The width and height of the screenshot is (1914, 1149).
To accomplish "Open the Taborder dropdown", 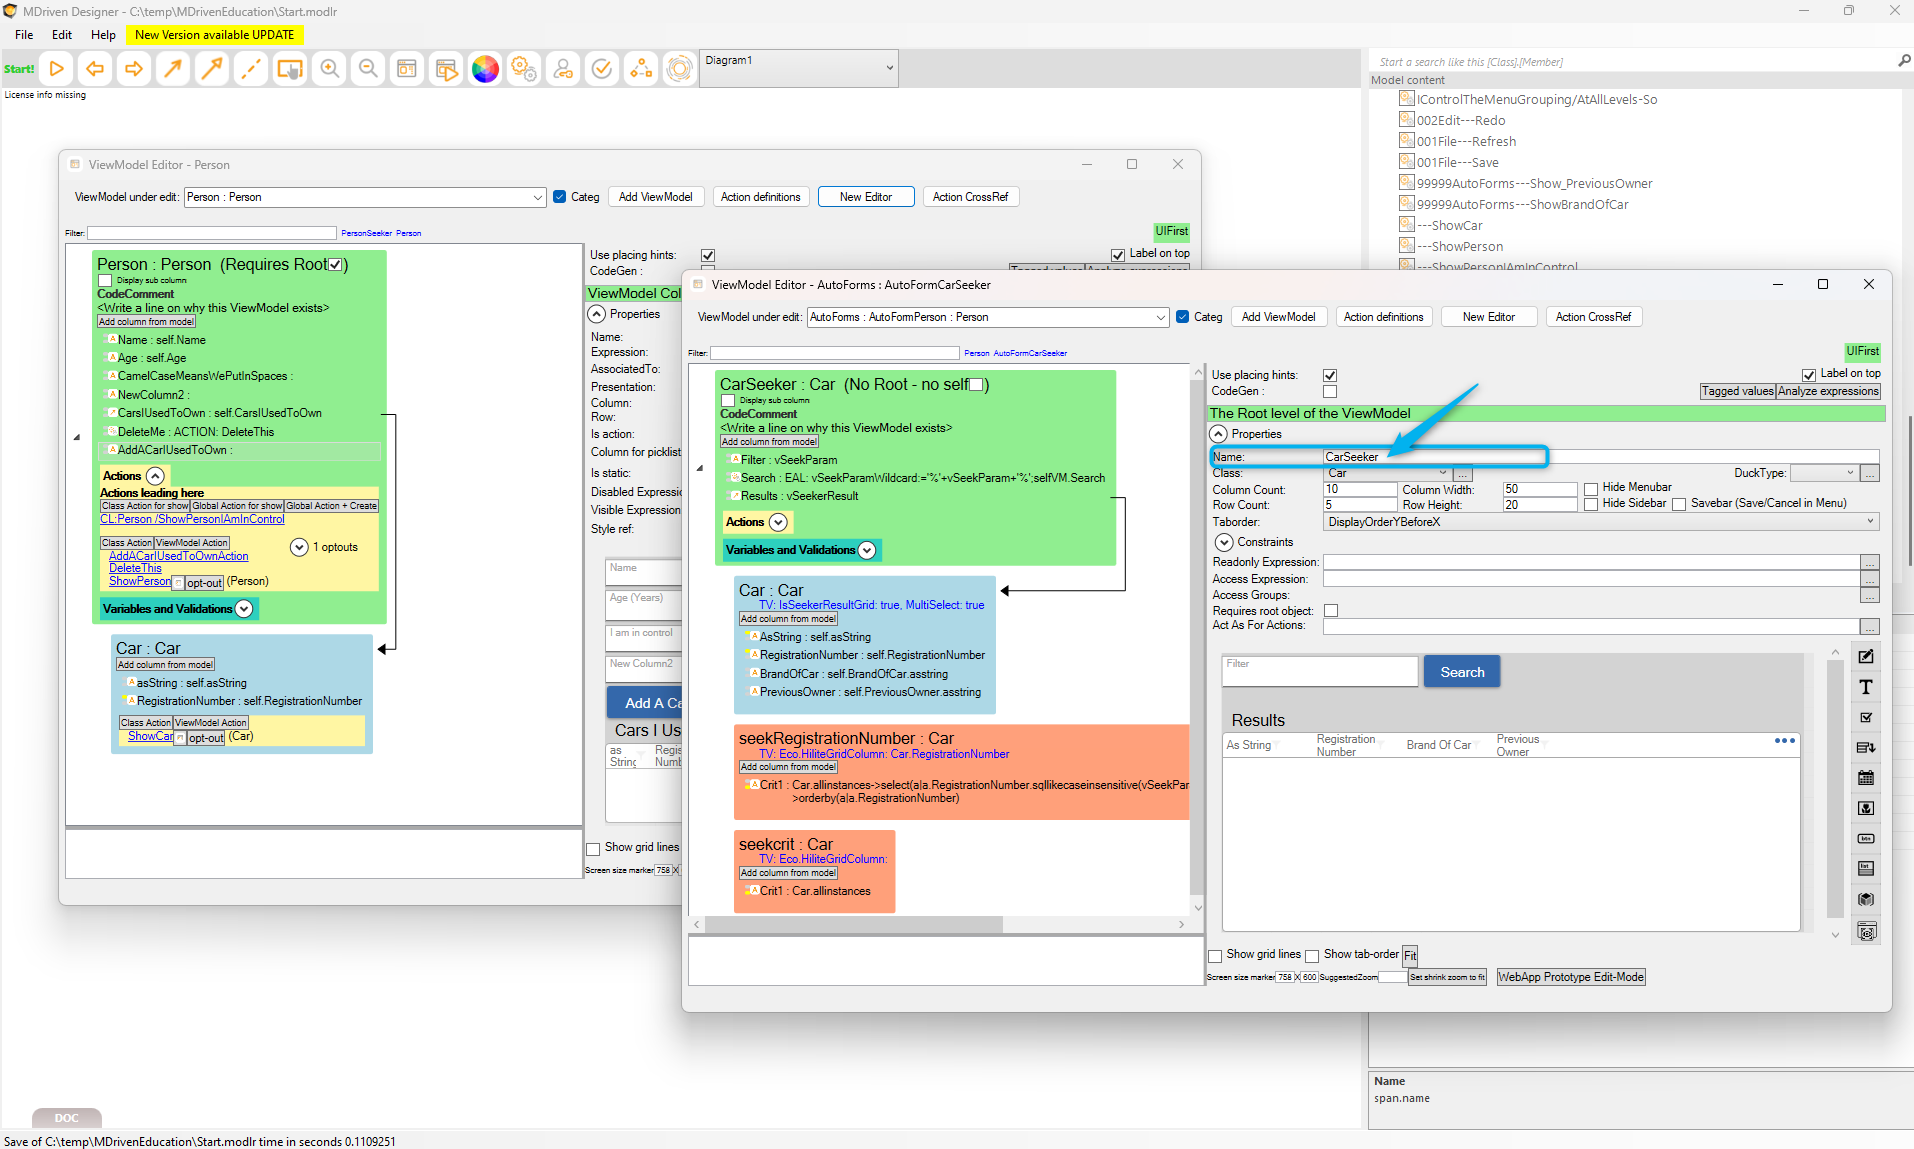I will click(1600, 522).
